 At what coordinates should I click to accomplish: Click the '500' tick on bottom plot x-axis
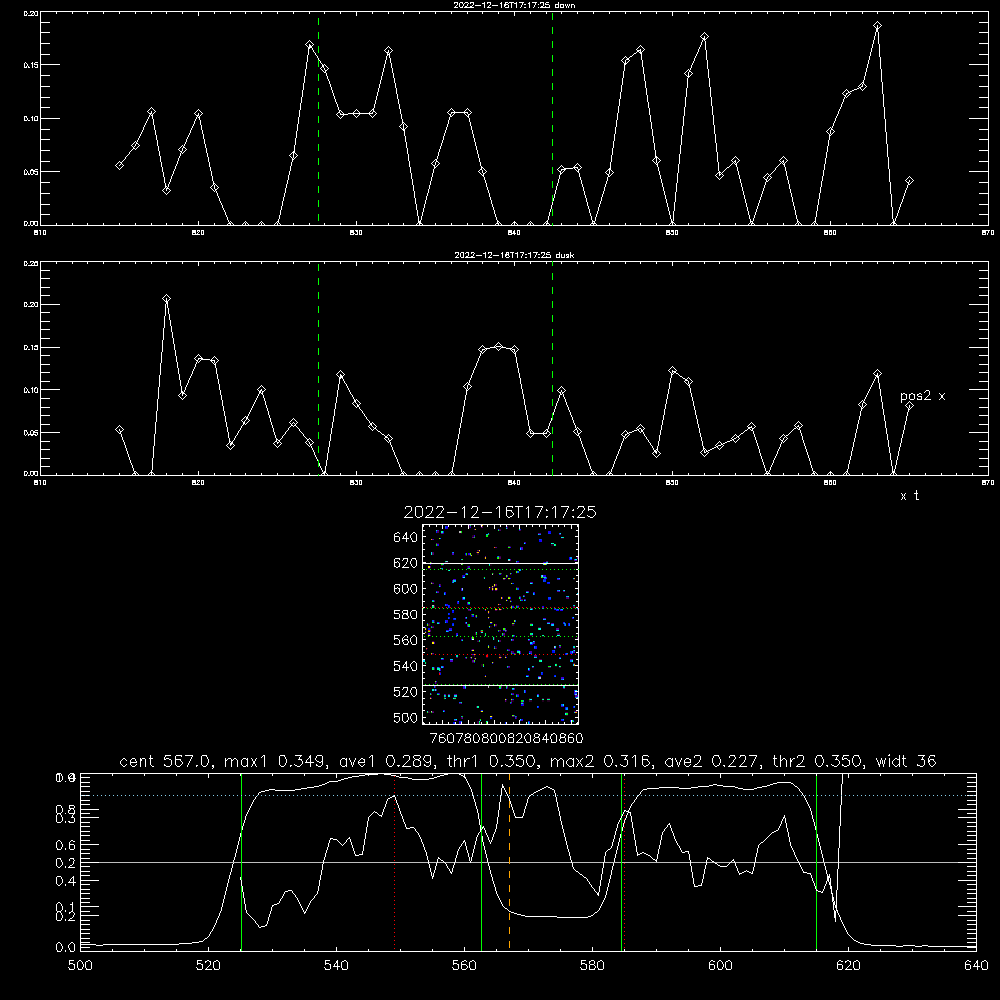click(x=80, y=966)
